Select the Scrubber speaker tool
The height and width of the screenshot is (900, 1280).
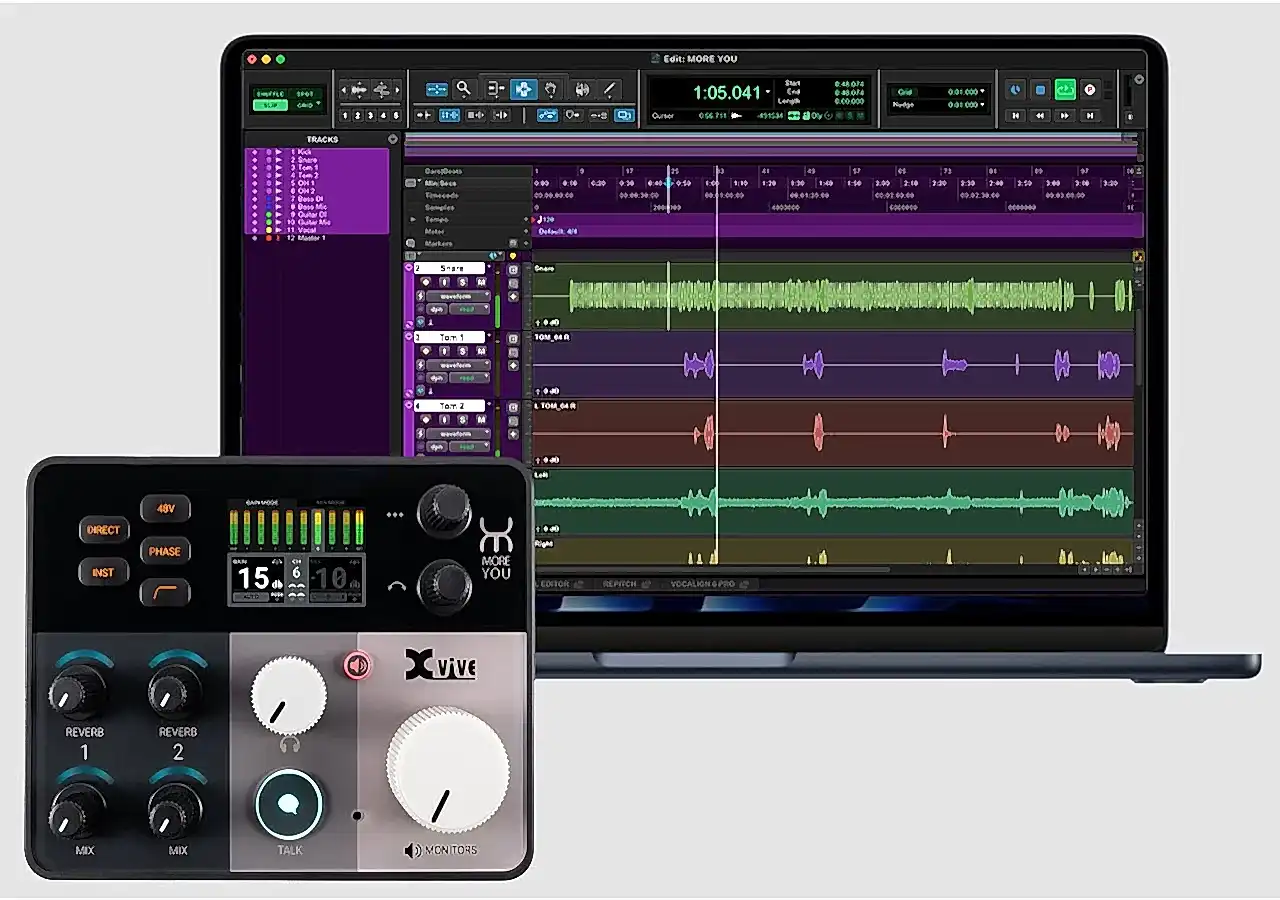(581, 89)
